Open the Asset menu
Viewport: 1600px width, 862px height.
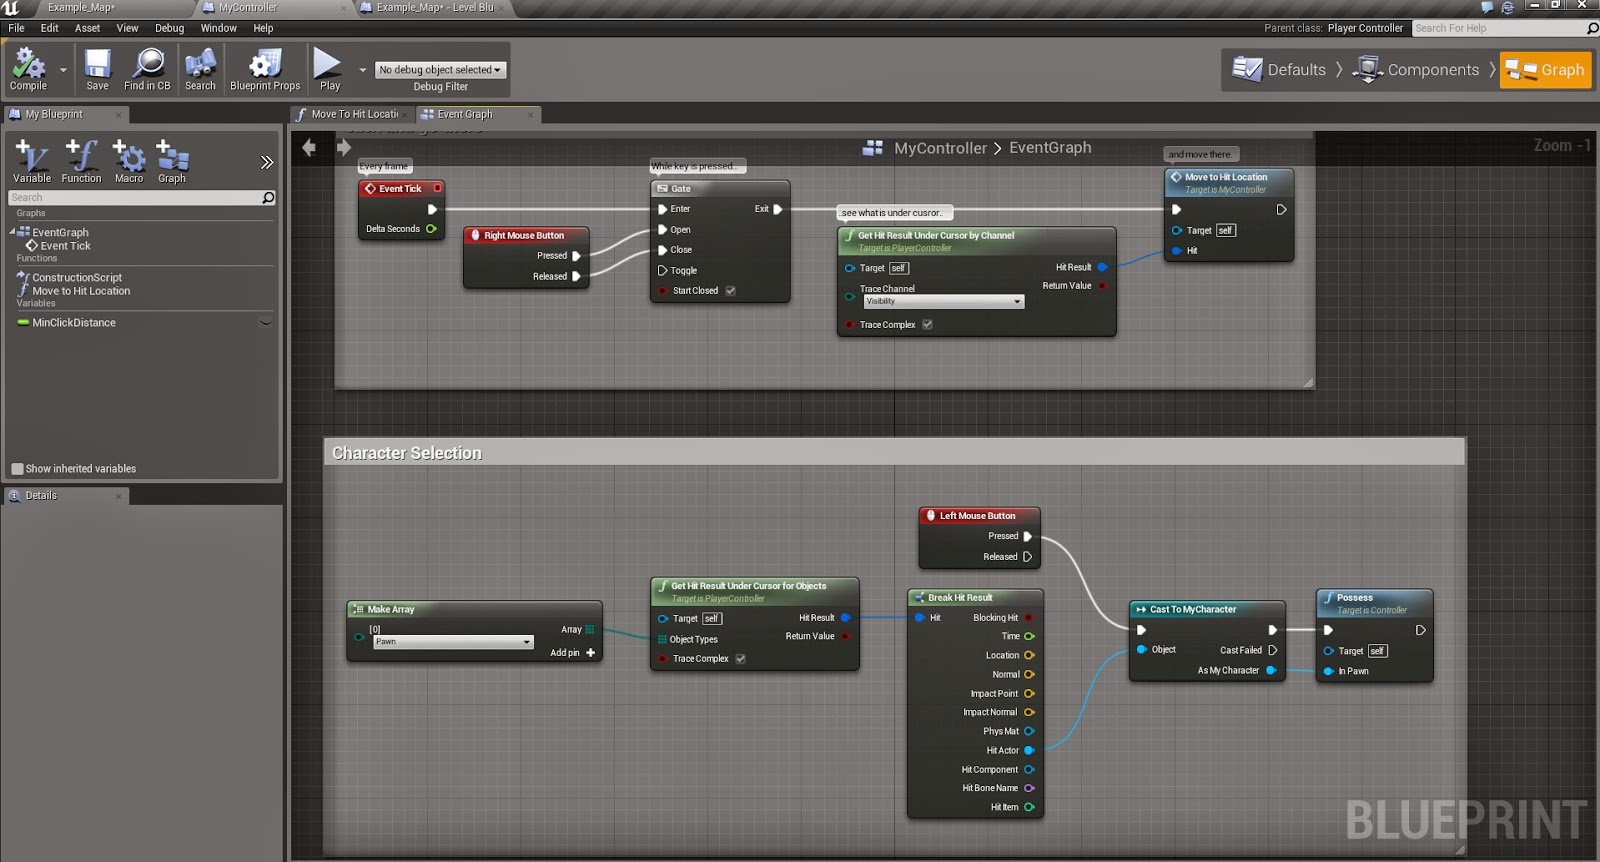88,28
